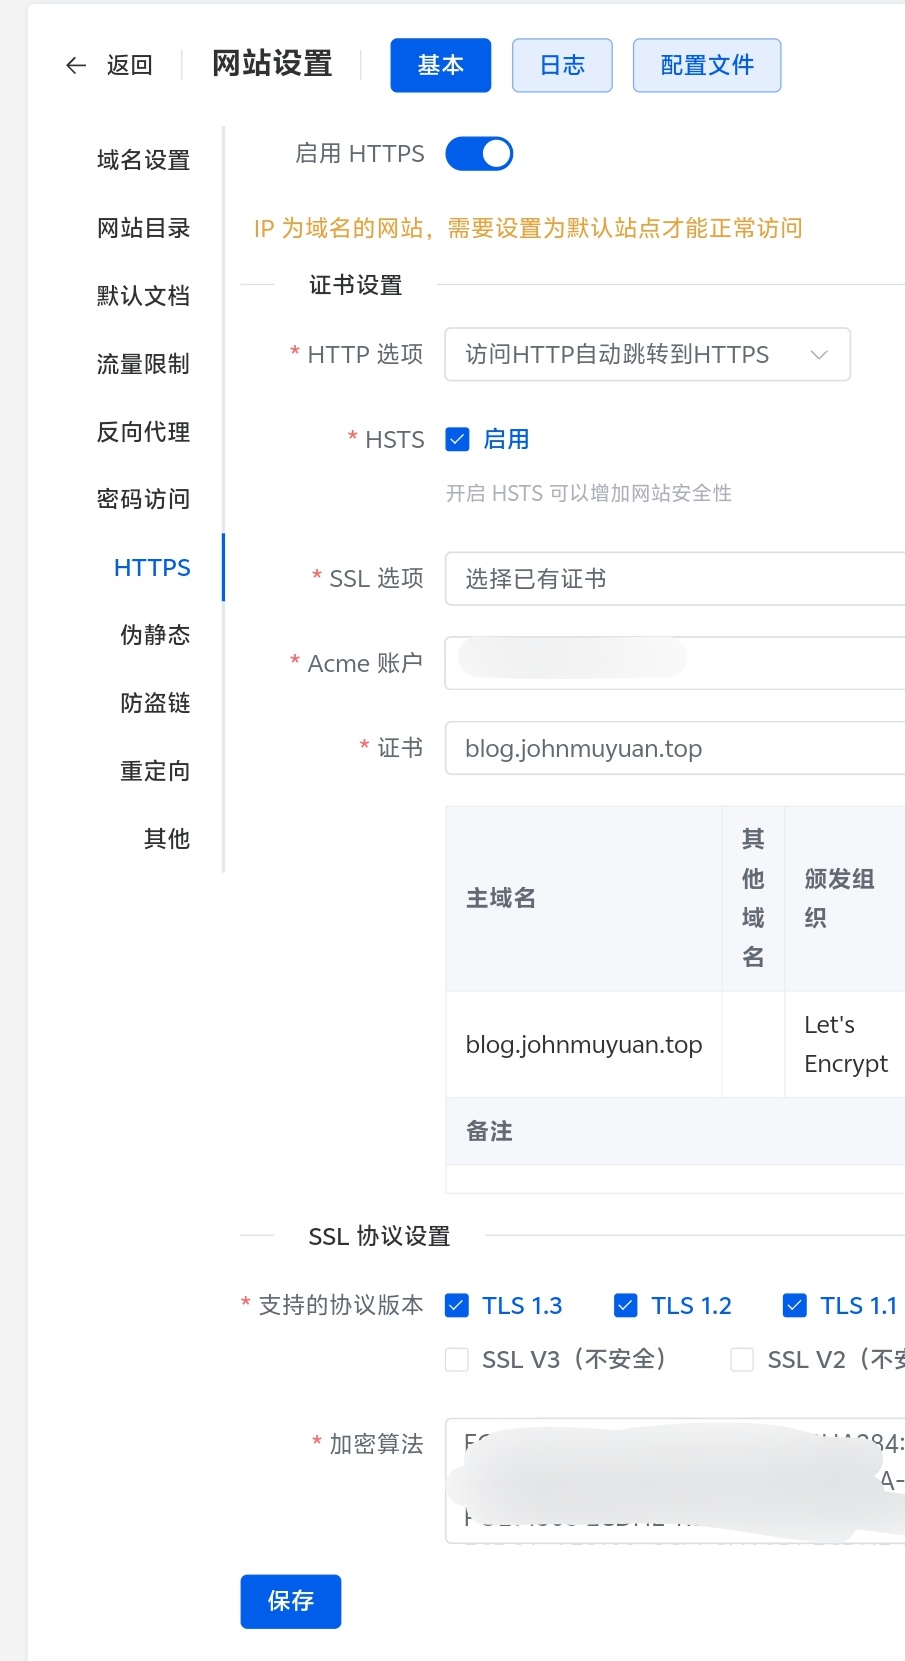Open the SSL options dropdown
The width and height of the screenshot is (905, 1661).
point(675,579)
